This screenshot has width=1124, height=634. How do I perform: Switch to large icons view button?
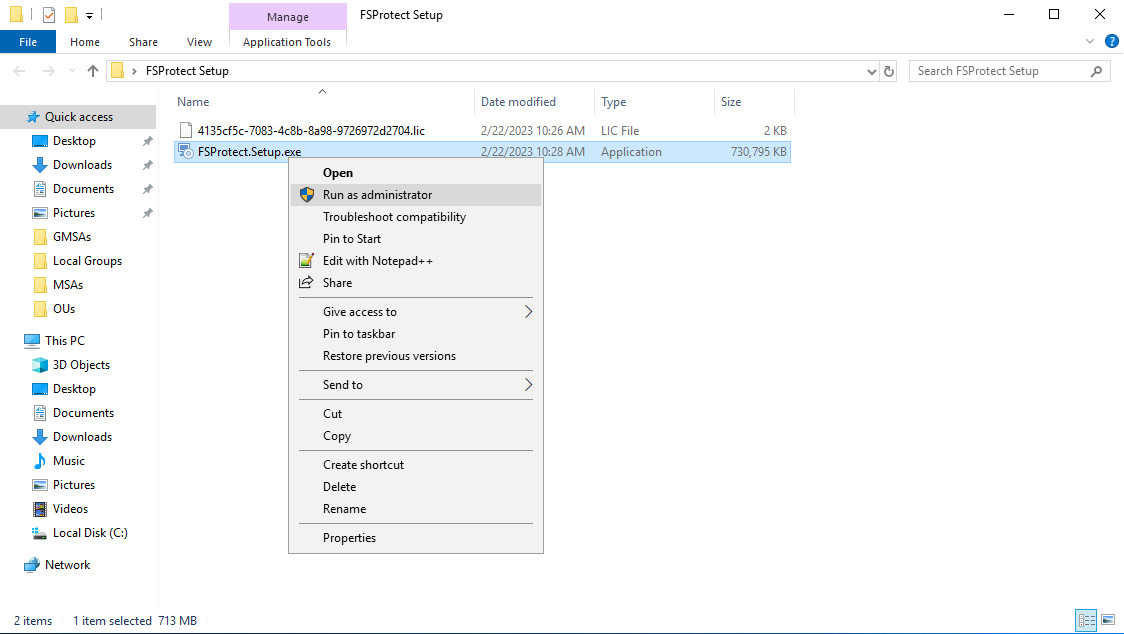[x=1108, y=621]
